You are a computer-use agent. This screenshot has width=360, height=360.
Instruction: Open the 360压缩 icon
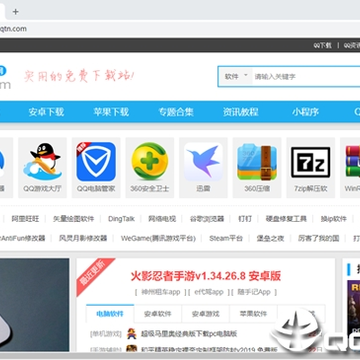257,162
